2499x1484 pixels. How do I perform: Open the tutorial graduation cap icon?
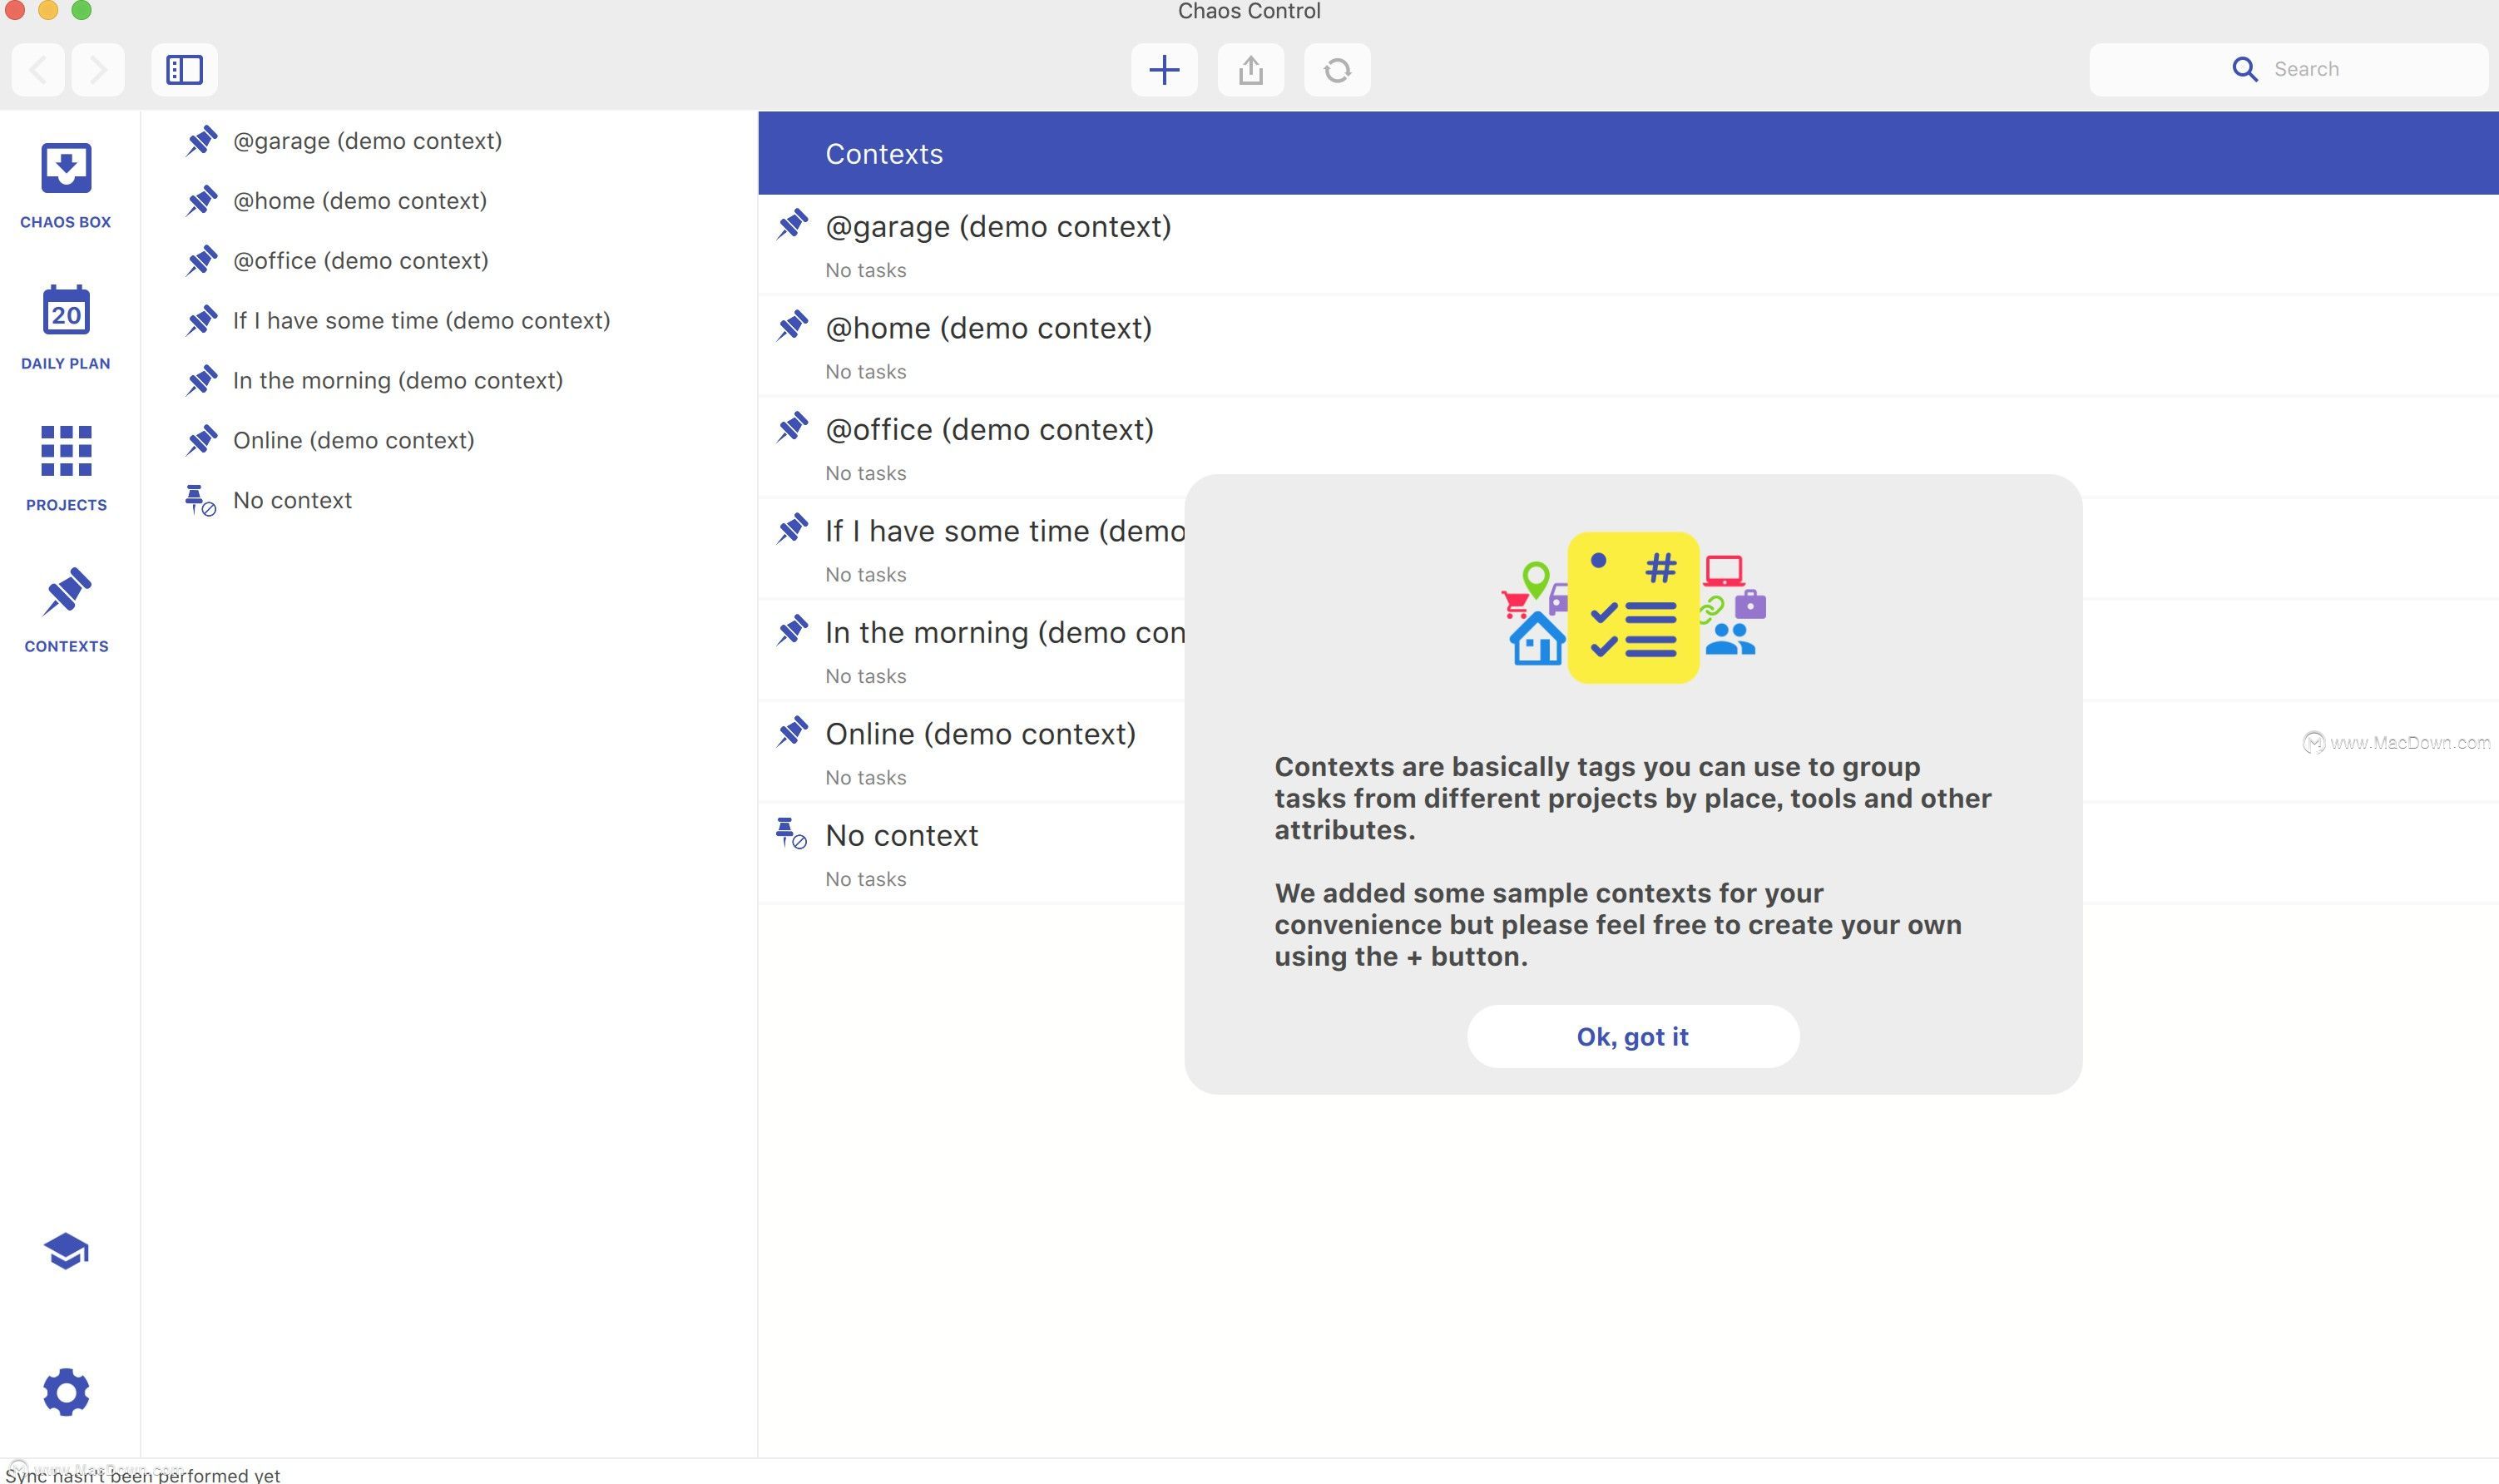[x=66, y=1250]
